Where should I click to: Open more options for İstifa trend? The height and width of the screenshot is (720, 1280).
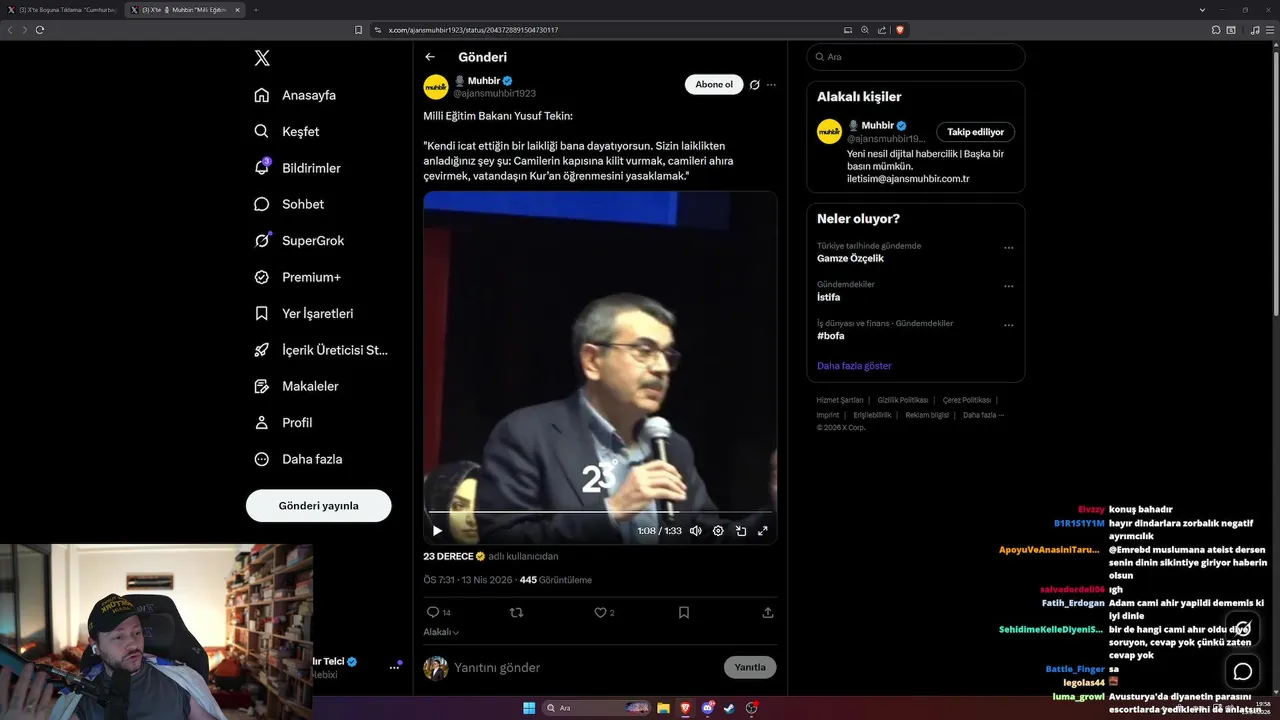[1008, 286]
